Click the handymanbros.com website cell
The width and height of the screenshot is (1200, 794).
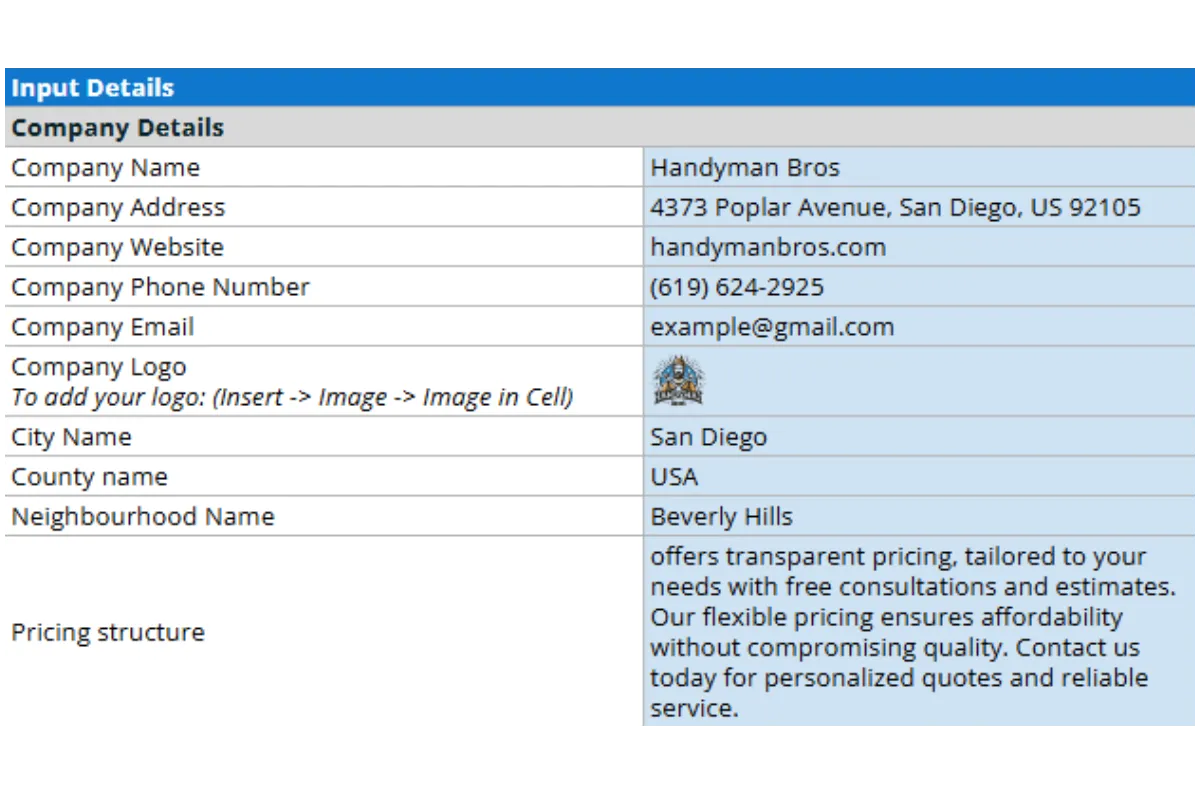click(x=920, y=247)
